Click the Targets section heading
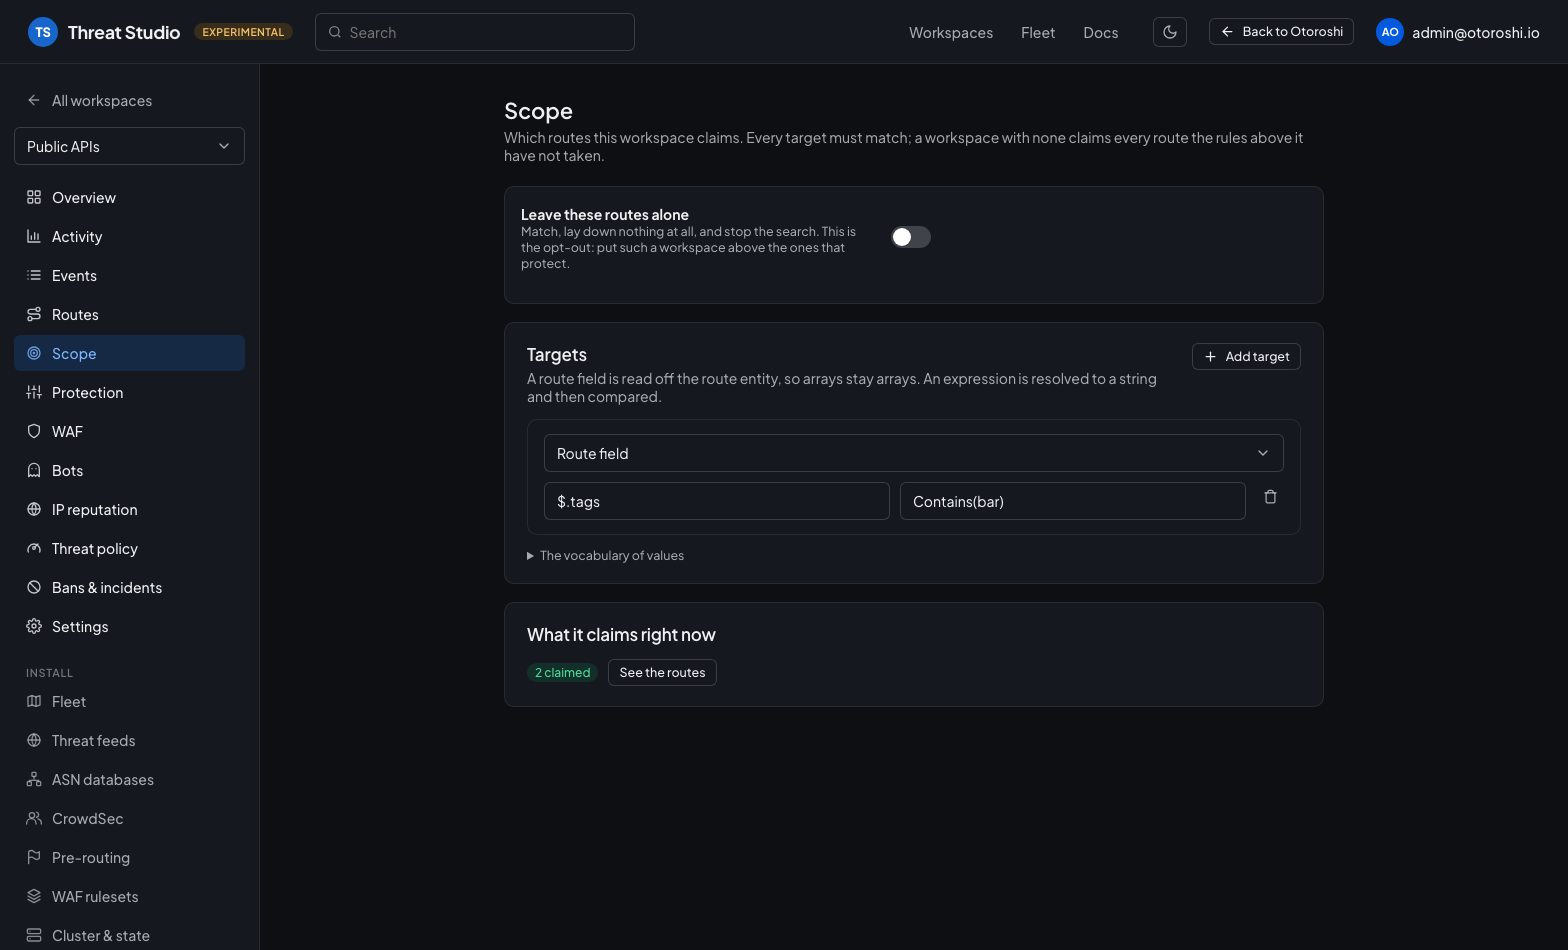 coord(557,354)
